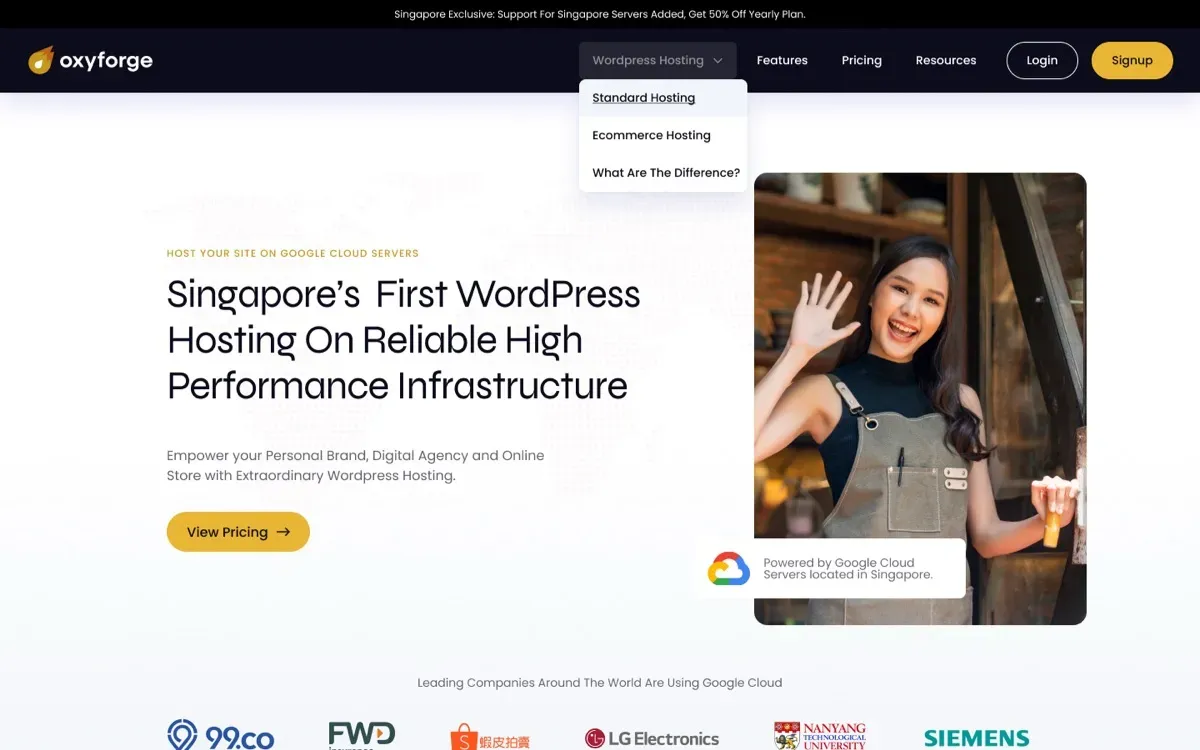The height and width of the screenshot is (750, 1200).
Task: Click the Powered by Google Cloud card text
Action: (848, 568)
